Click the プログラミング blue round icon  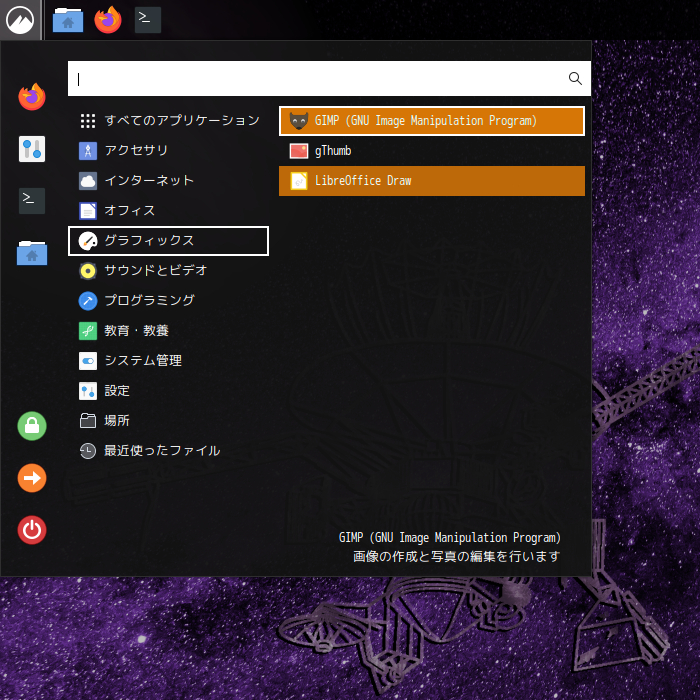(88, 301)
